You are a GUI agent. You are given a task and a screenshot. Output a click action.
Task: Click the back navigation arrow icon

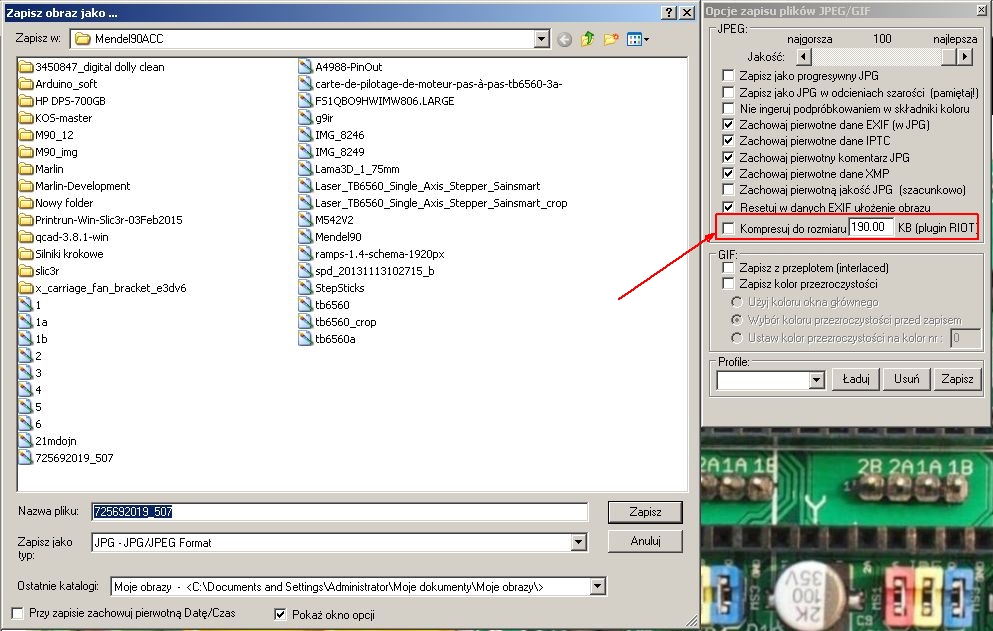pyautogui.click(x=564, y=40)
